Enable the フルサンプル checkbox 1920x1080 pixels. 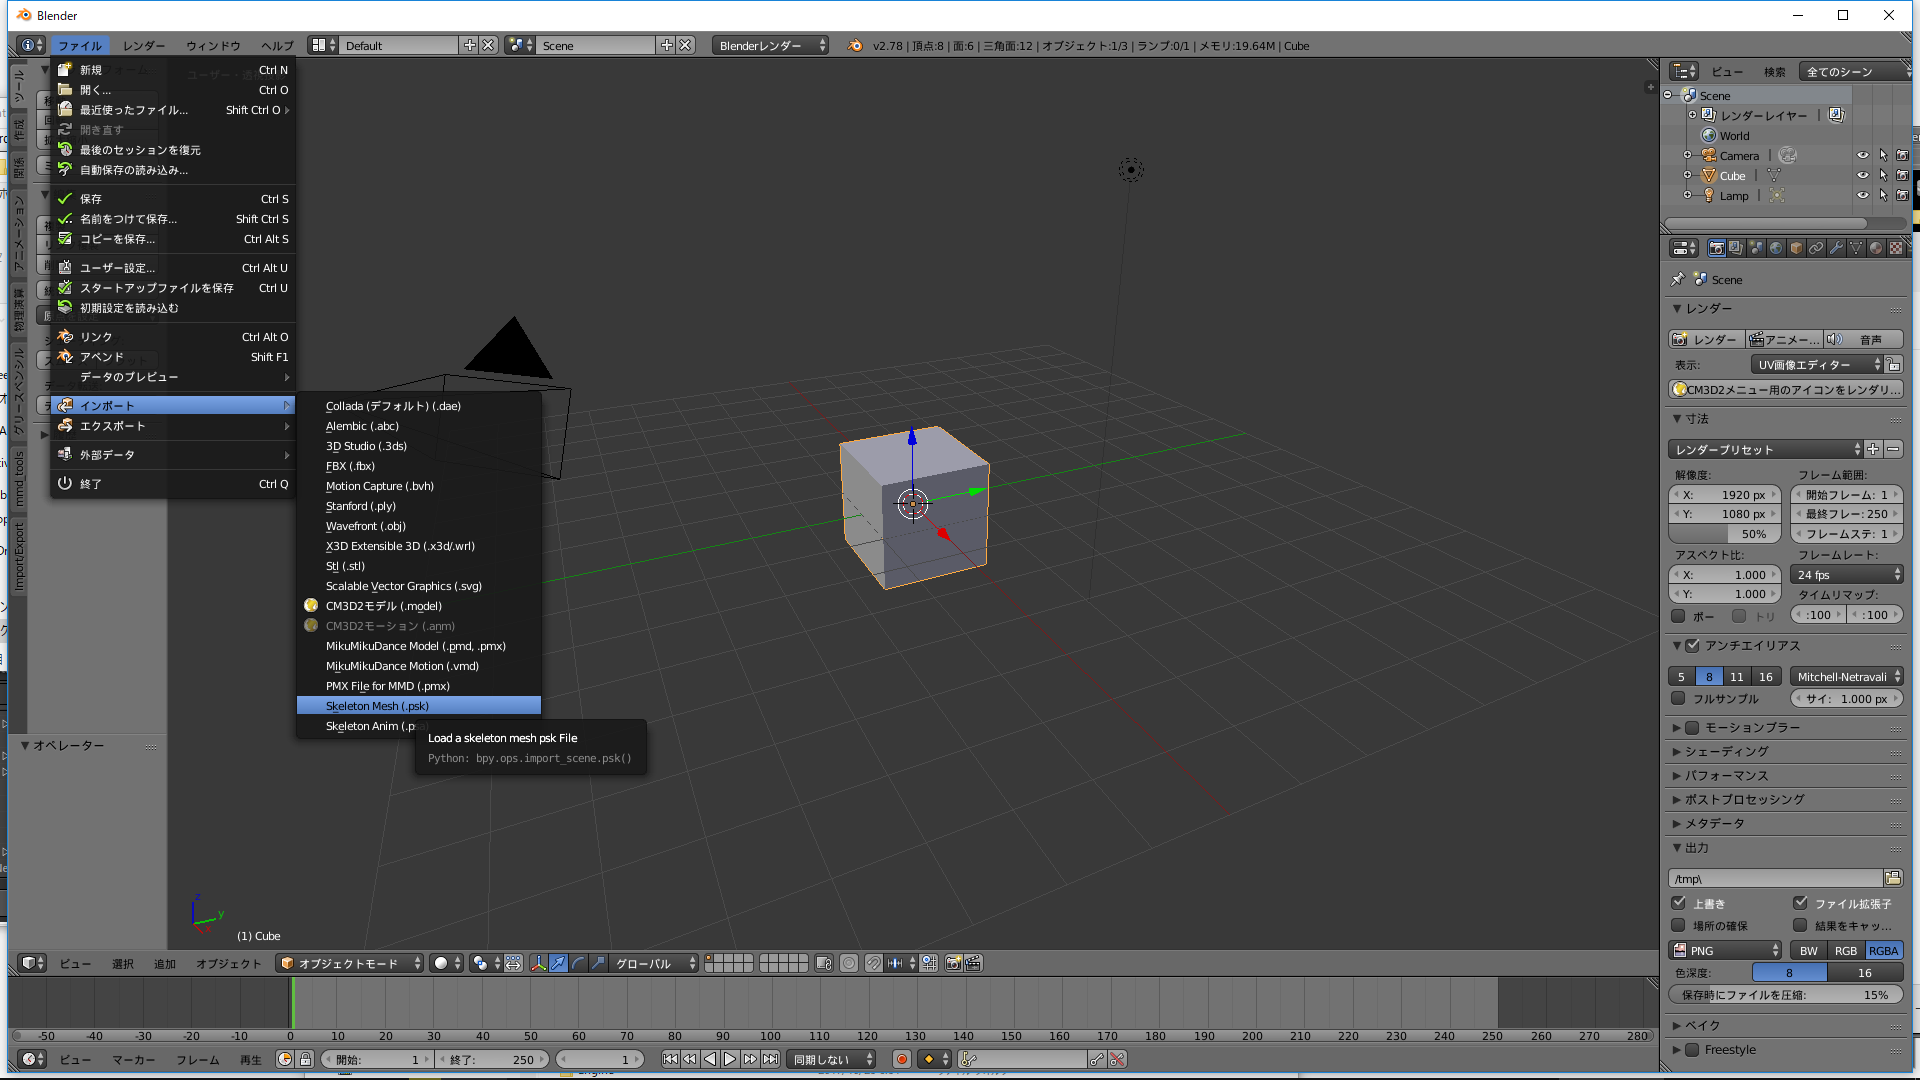pos(1679,699)
